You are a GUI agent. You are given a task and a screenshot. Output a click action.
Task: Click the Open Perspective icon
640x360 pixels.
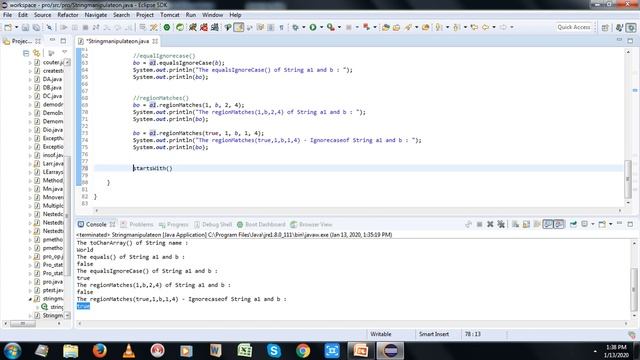(605, 27)
